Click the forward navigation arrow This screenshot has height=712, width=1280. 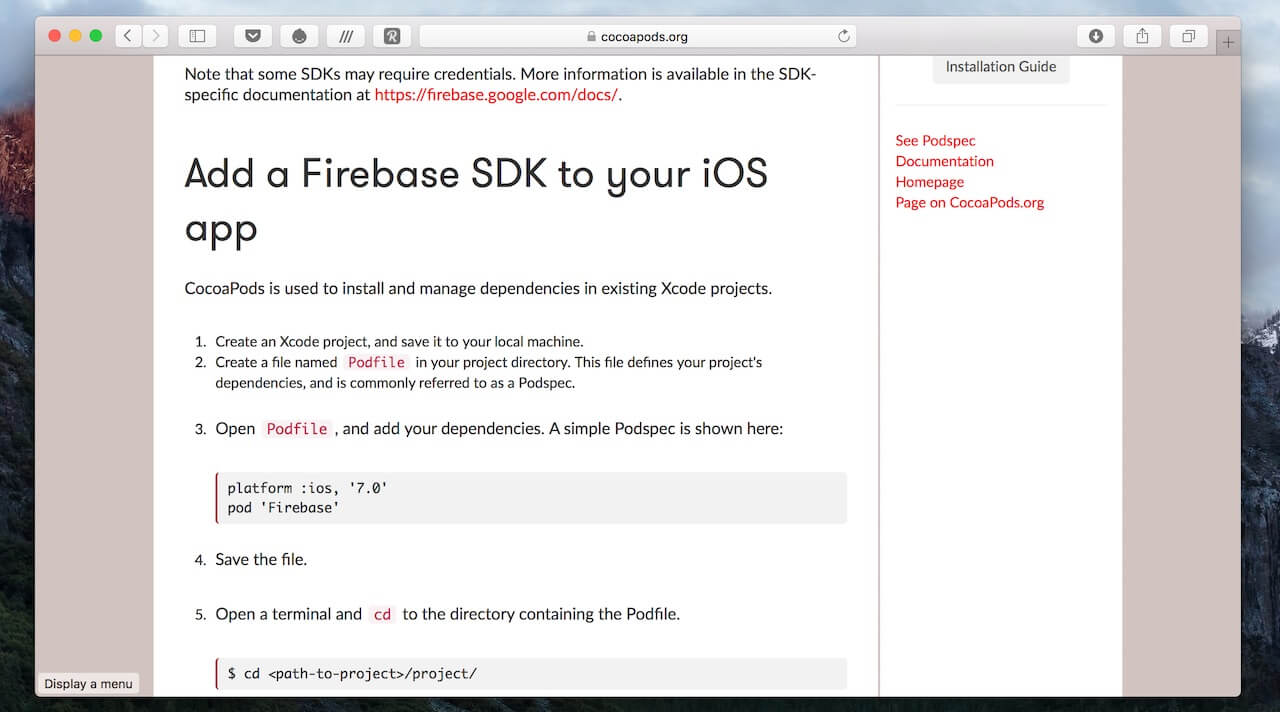coord(155,36)
